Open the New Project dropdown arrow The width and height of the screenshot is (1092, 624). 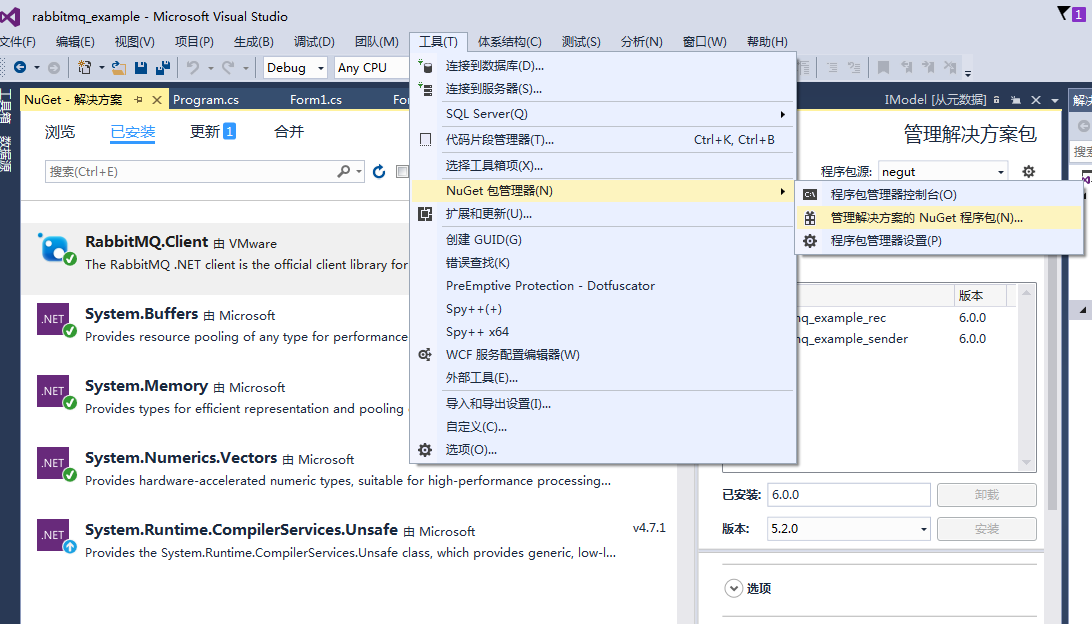102,68
